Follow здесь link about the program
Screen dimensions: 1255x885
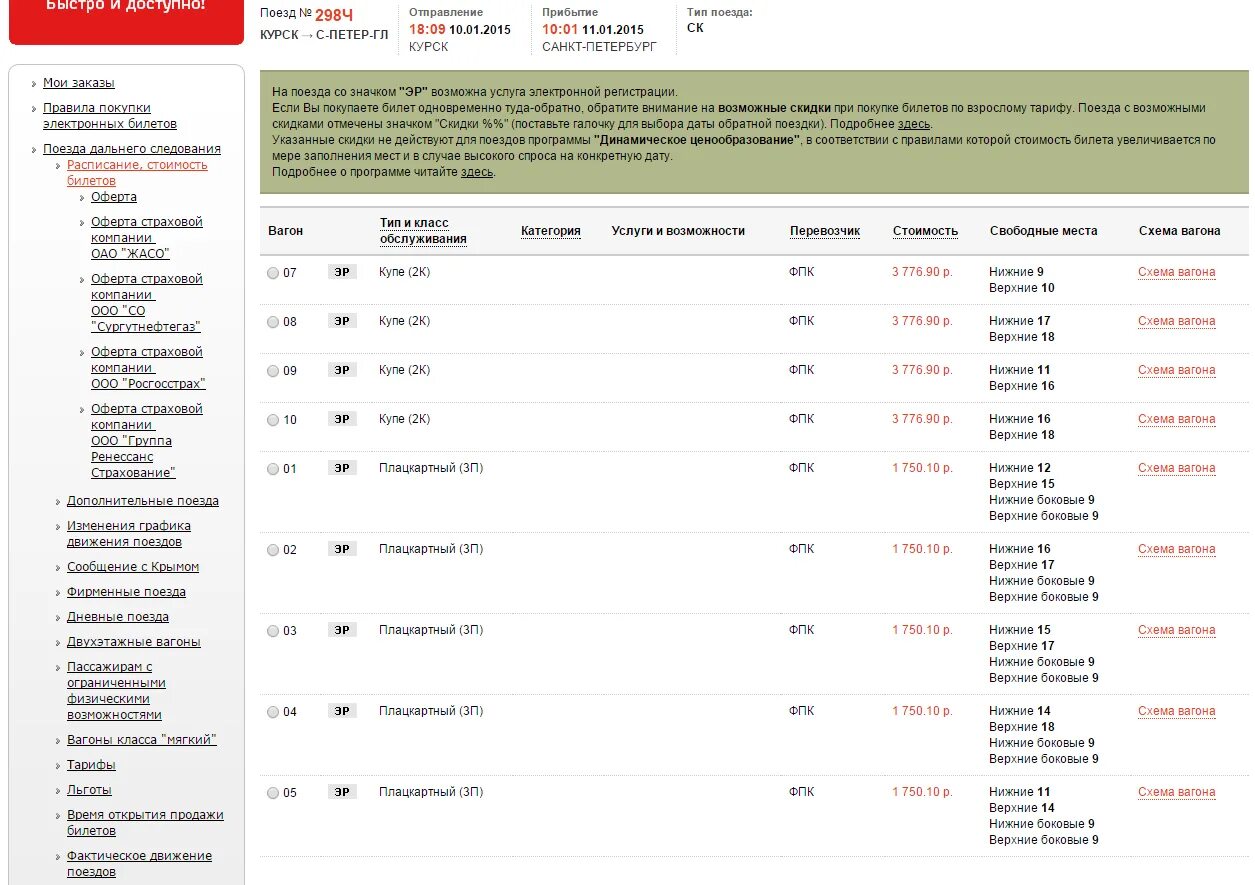477,172
